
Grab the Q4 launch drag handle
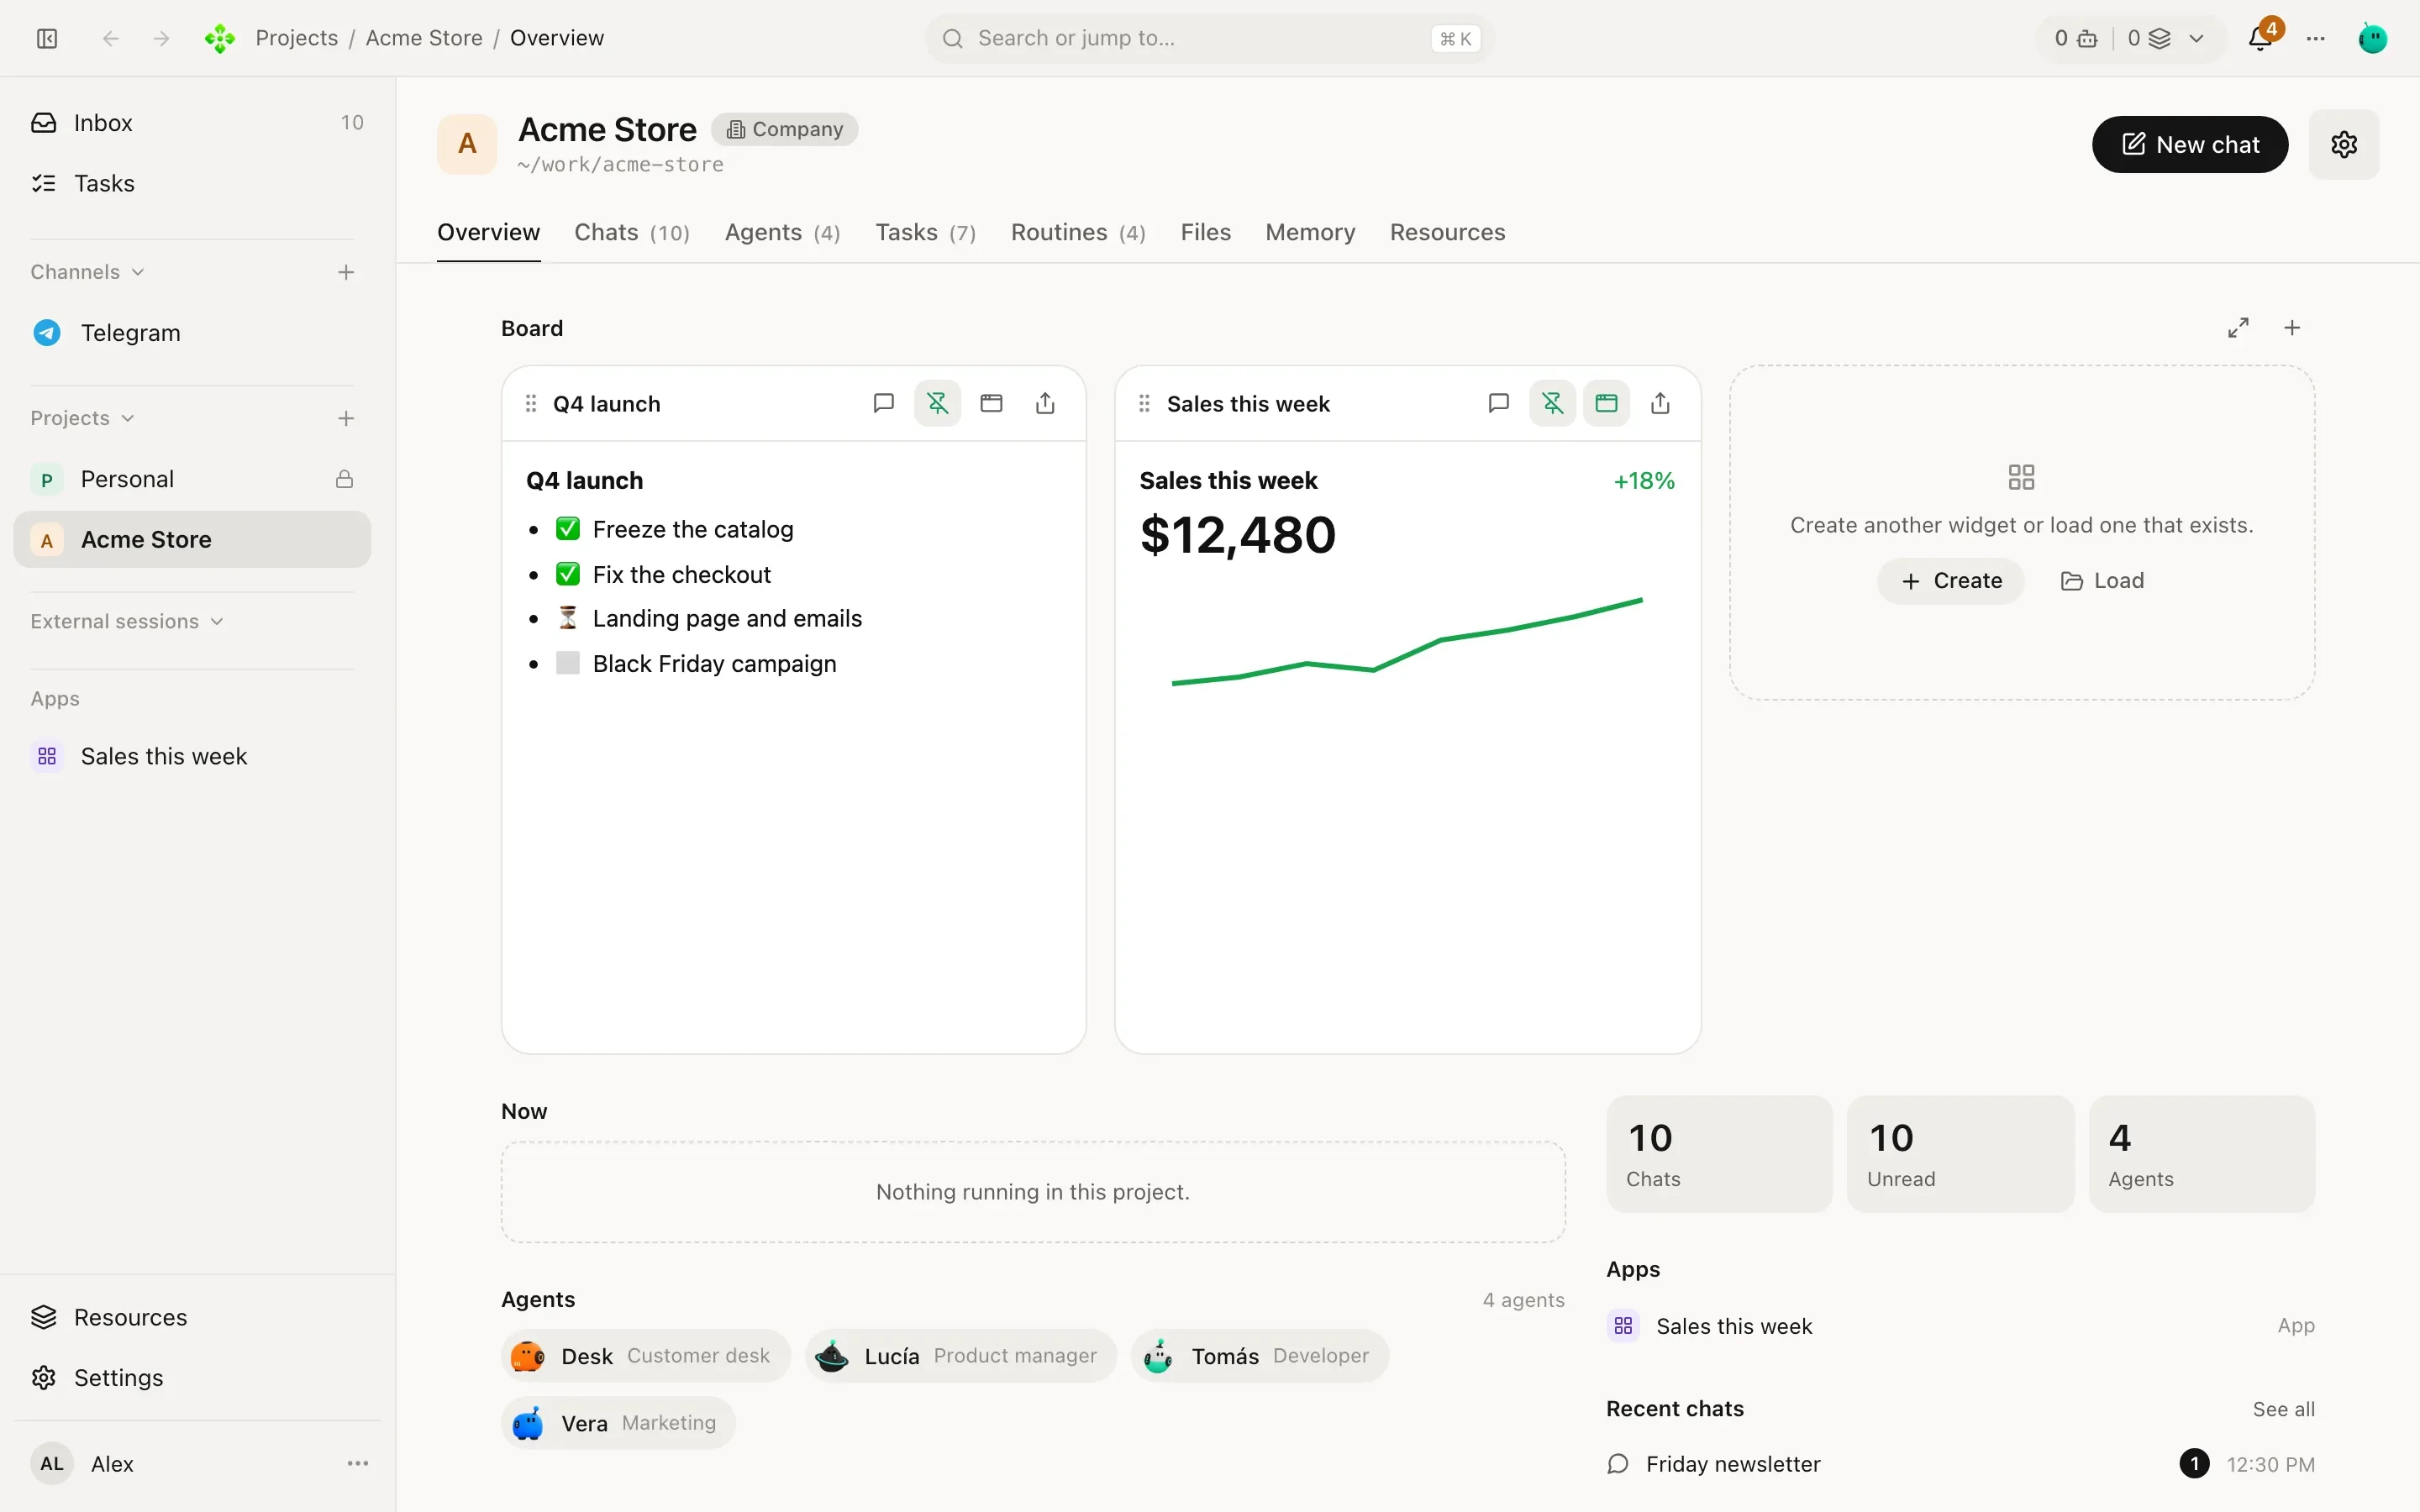point(531,403)
